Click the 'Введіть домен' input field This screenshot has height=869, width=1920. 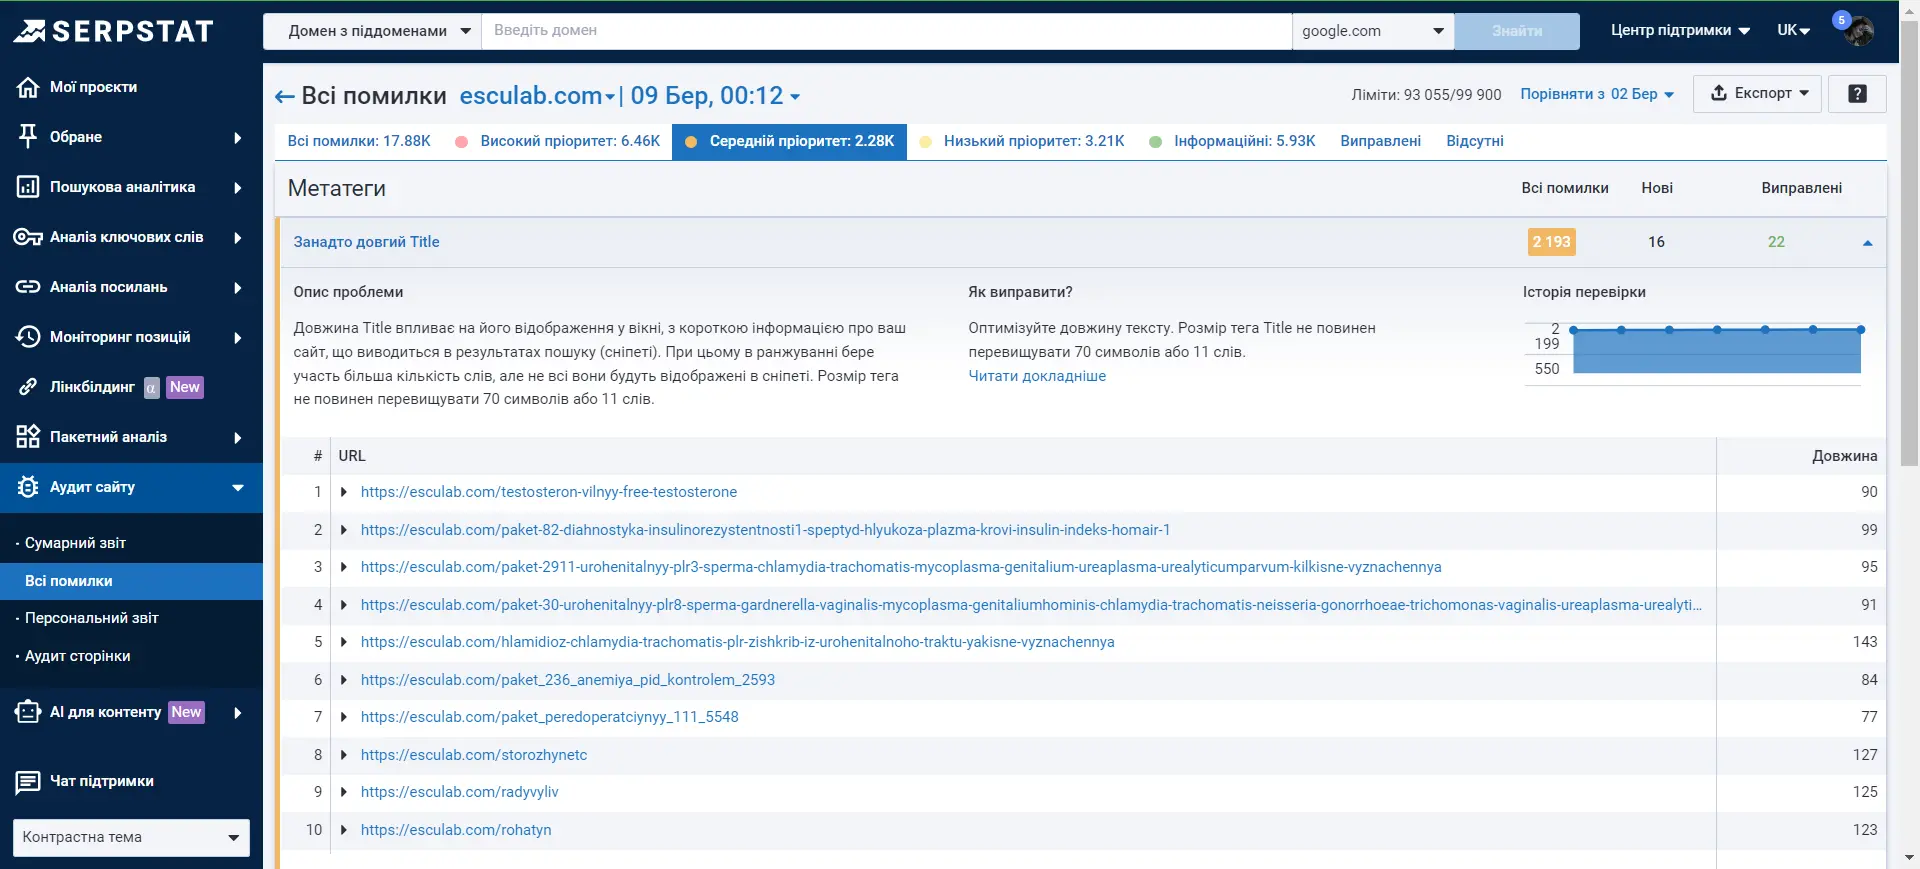pyautogui.click(x=886, y=31)
